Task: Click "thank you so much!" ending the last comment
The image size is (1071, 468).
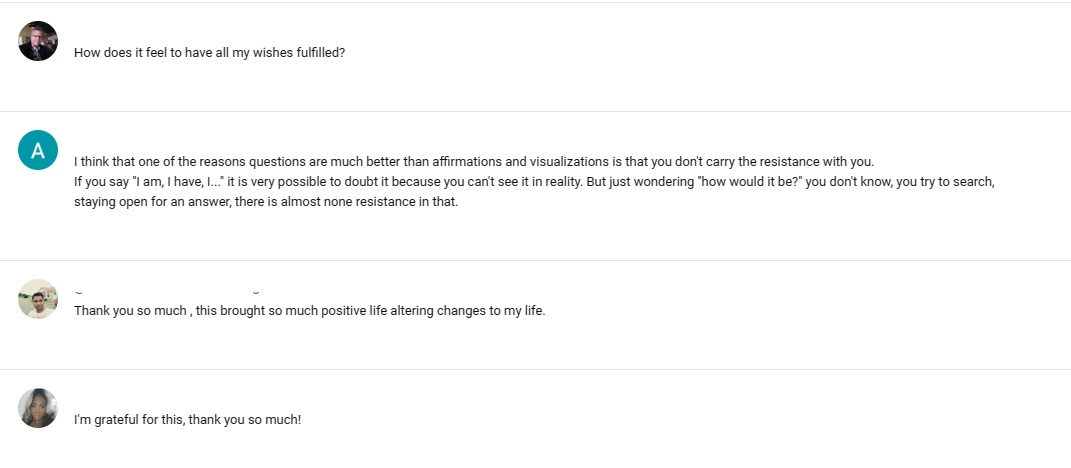Action: [245, 419]
